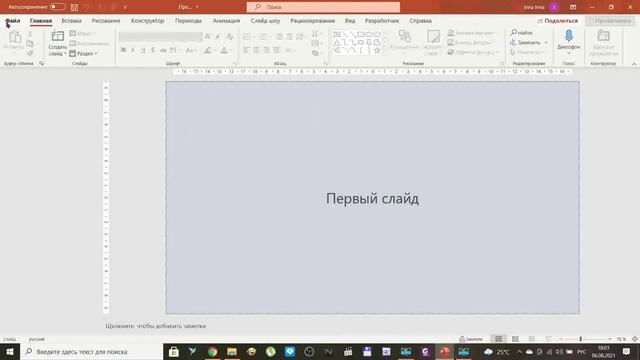Collapse the ribbon with the chevron
The image size is (640, 360).
634,64
